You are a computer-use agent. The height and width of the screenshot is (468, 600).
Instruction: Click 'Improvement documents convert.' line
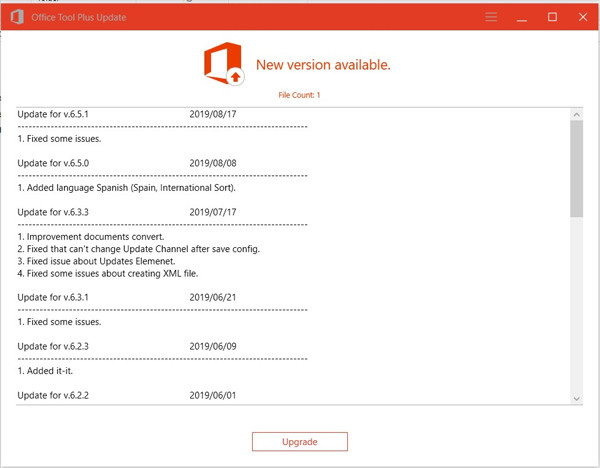click(x=91, y=236)
